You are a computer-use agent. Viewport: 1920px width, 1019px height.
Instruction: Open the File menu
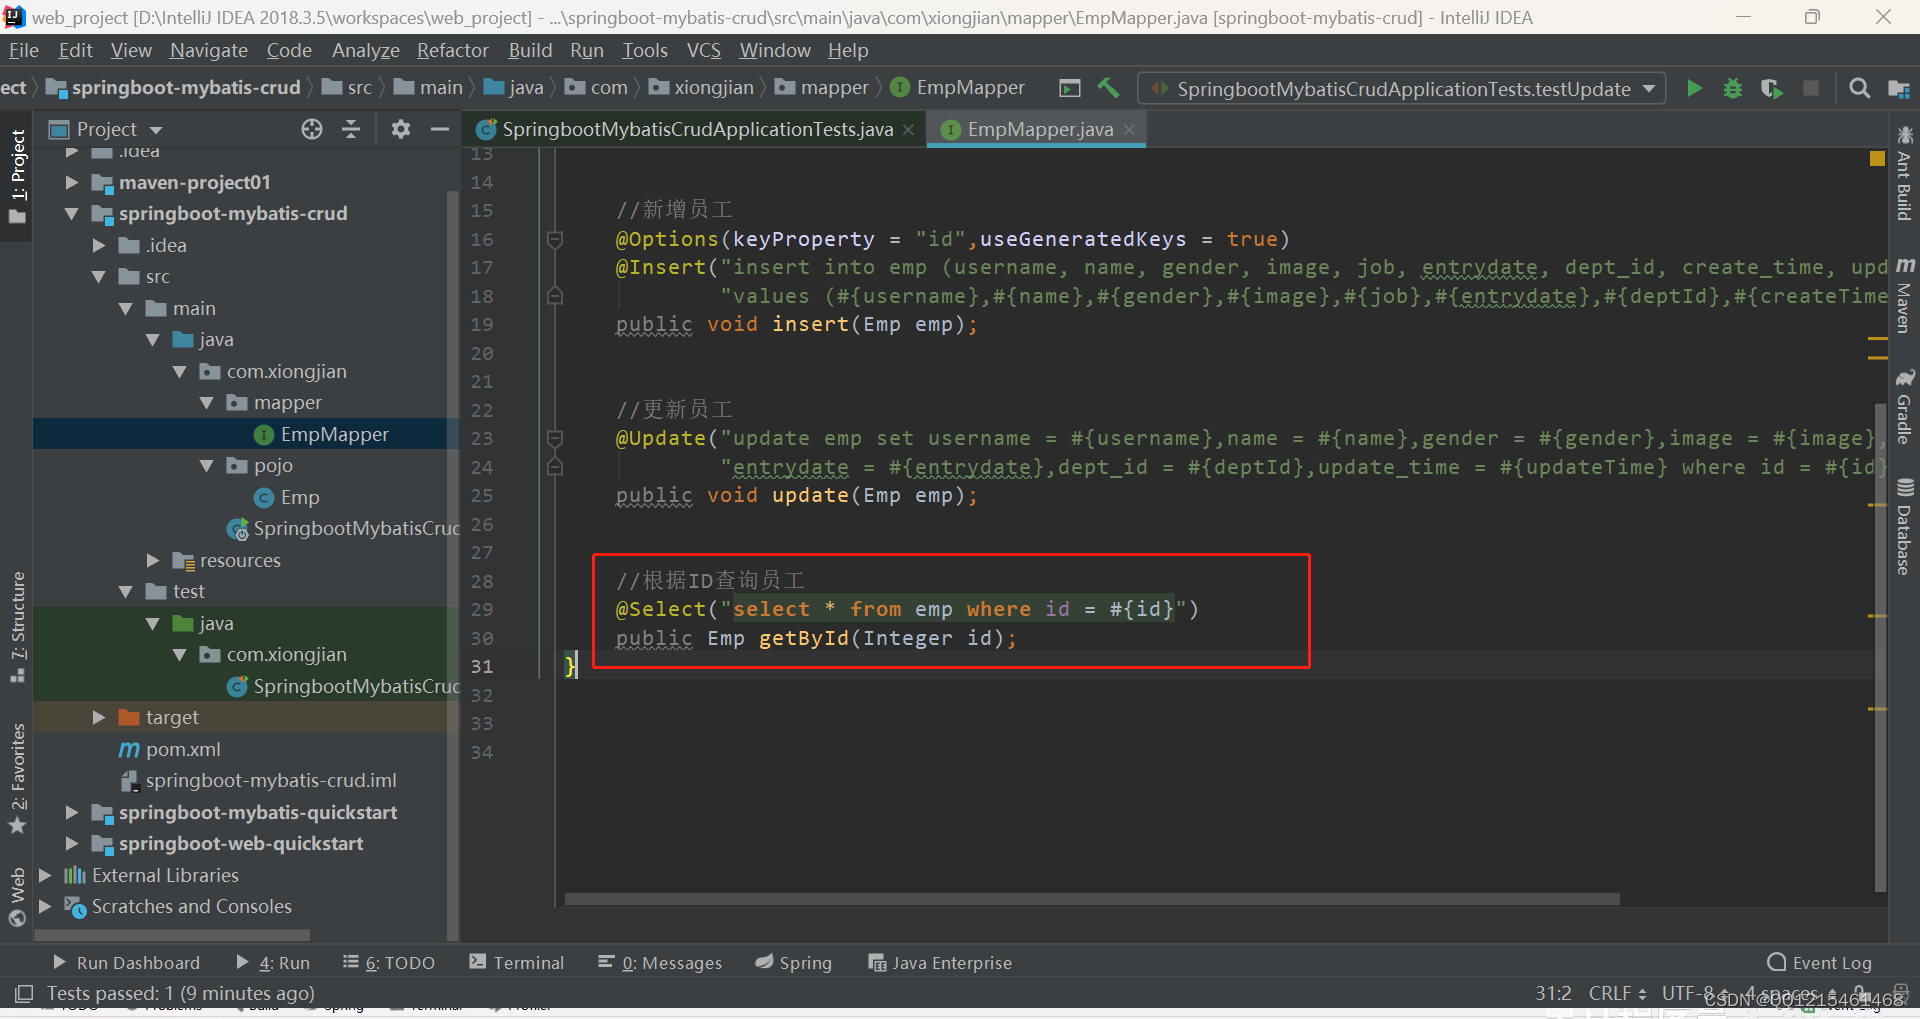coord(24,50)
